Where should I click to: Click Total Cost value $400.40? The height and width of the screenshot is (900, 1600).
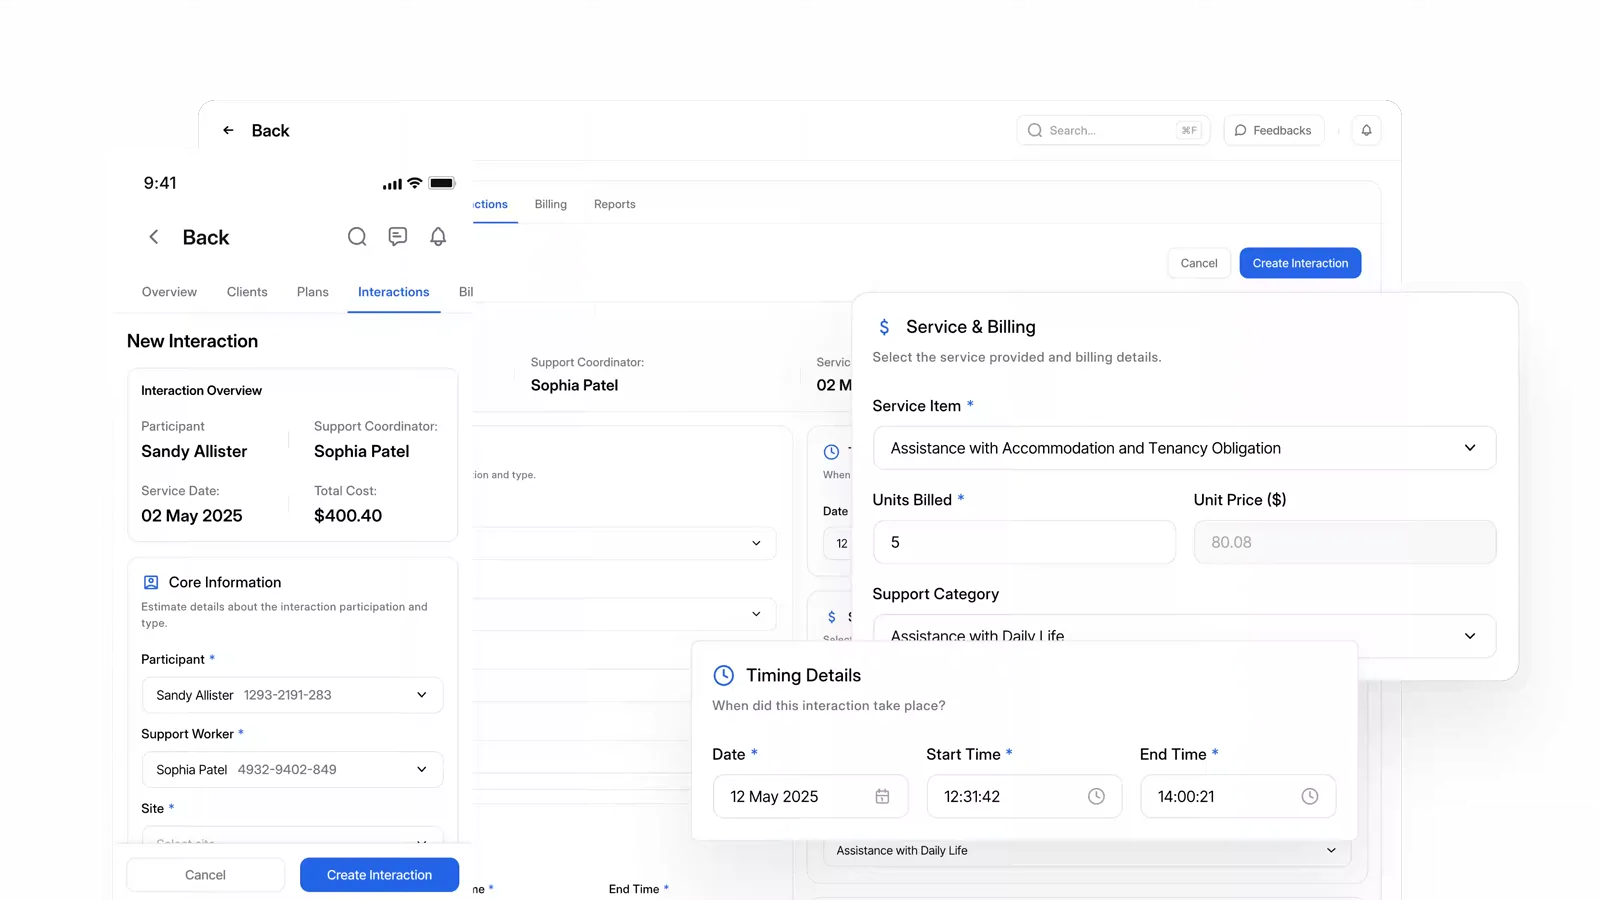(x=348, y=516)
